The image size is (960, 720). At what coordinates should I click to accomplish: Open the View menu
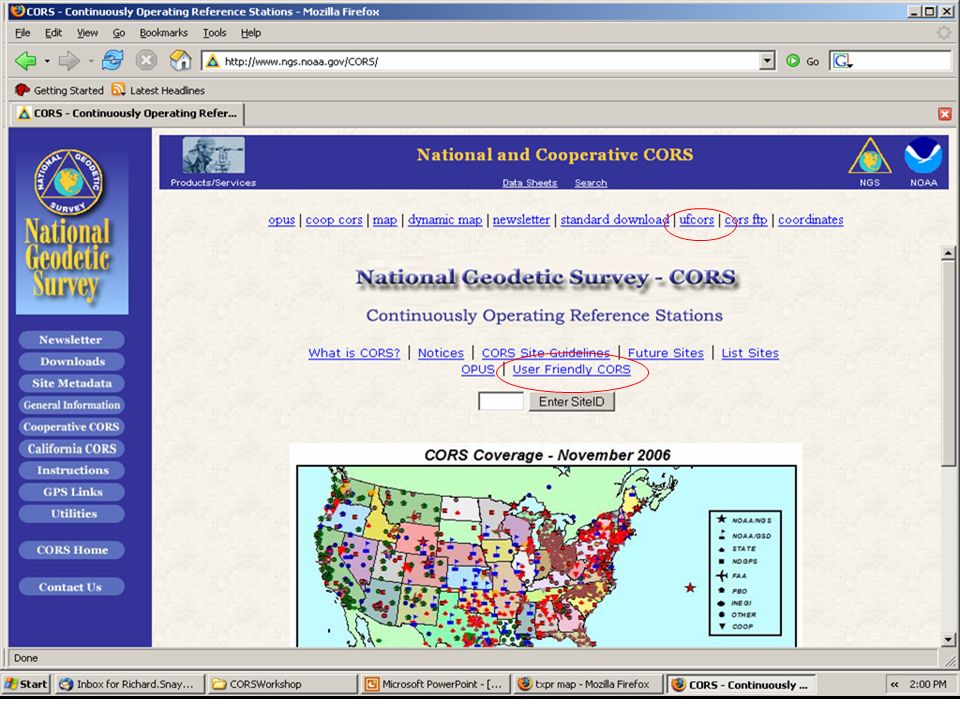coord(87,33)
